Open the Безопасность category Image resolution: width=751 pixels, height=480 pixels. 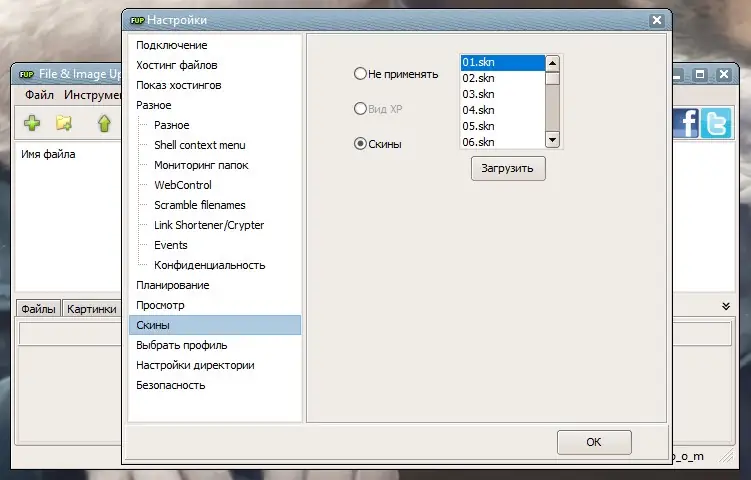(x=171, y=386)
